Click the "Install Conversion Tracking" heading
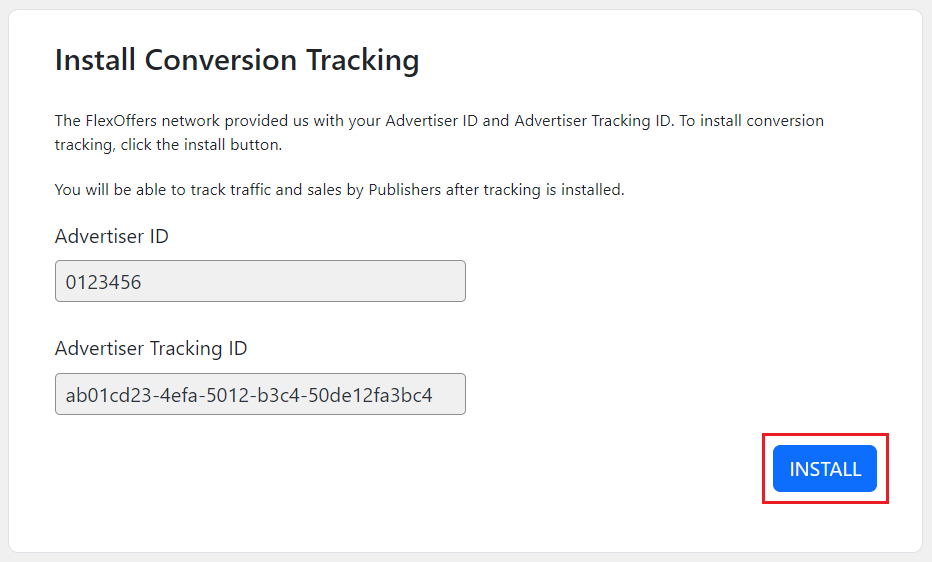Image resolution: width=932 pixels, height=562 pixels. click(237, 60)
